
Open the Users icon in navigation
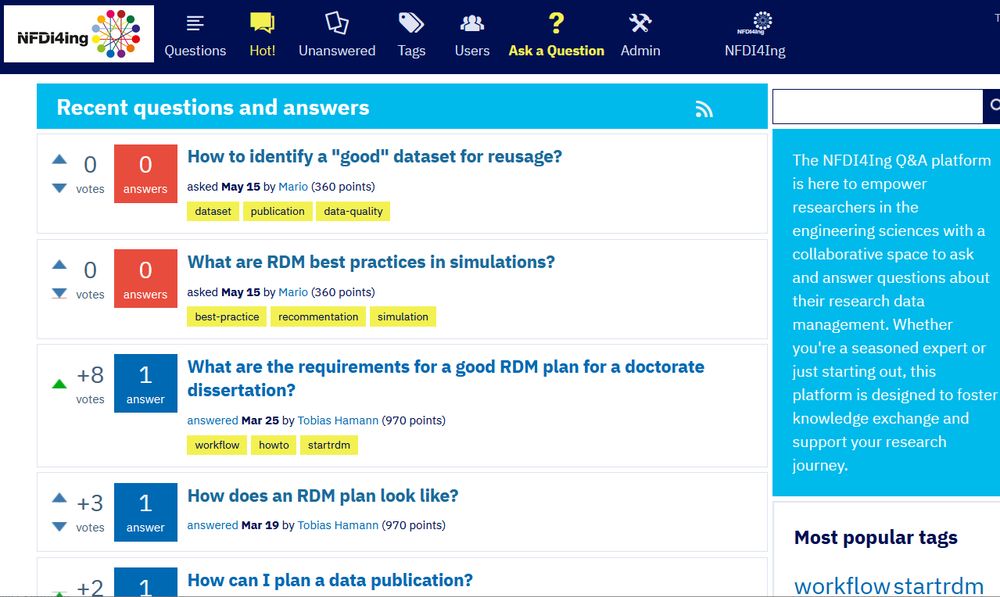click(472, 24)
